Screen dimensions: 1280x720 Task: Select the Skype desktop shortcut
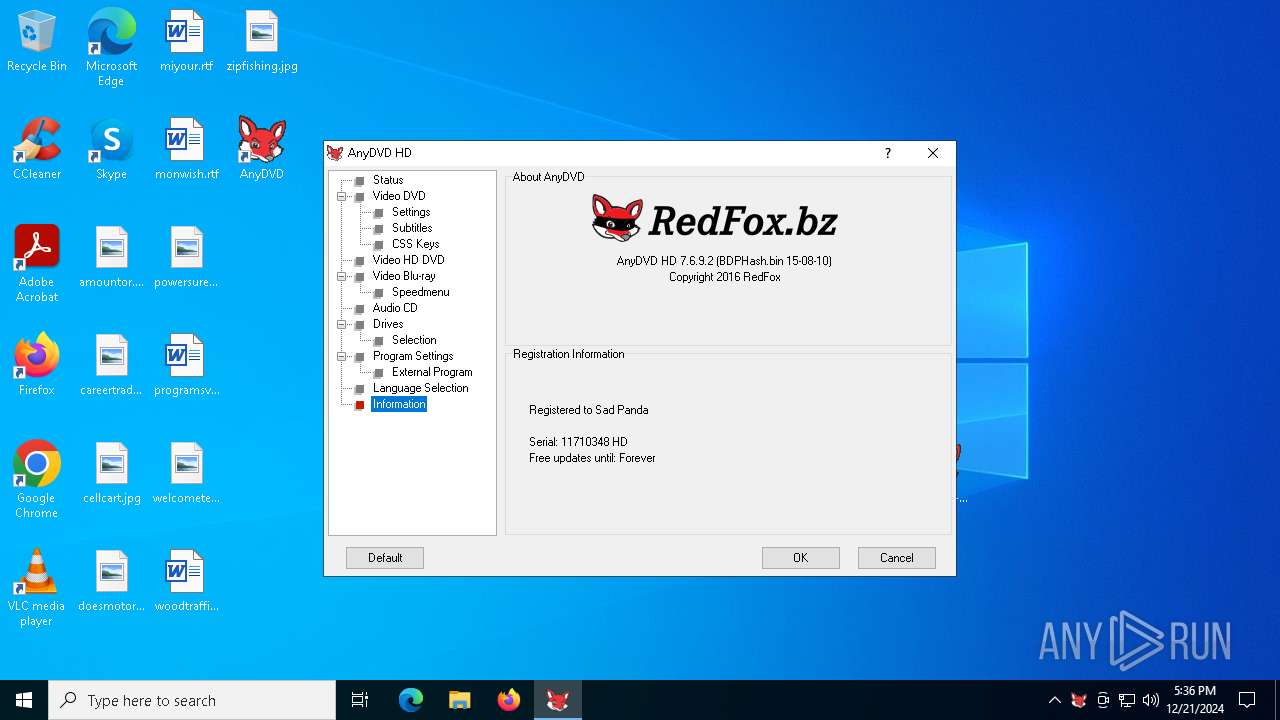click(x=111, y=150)
